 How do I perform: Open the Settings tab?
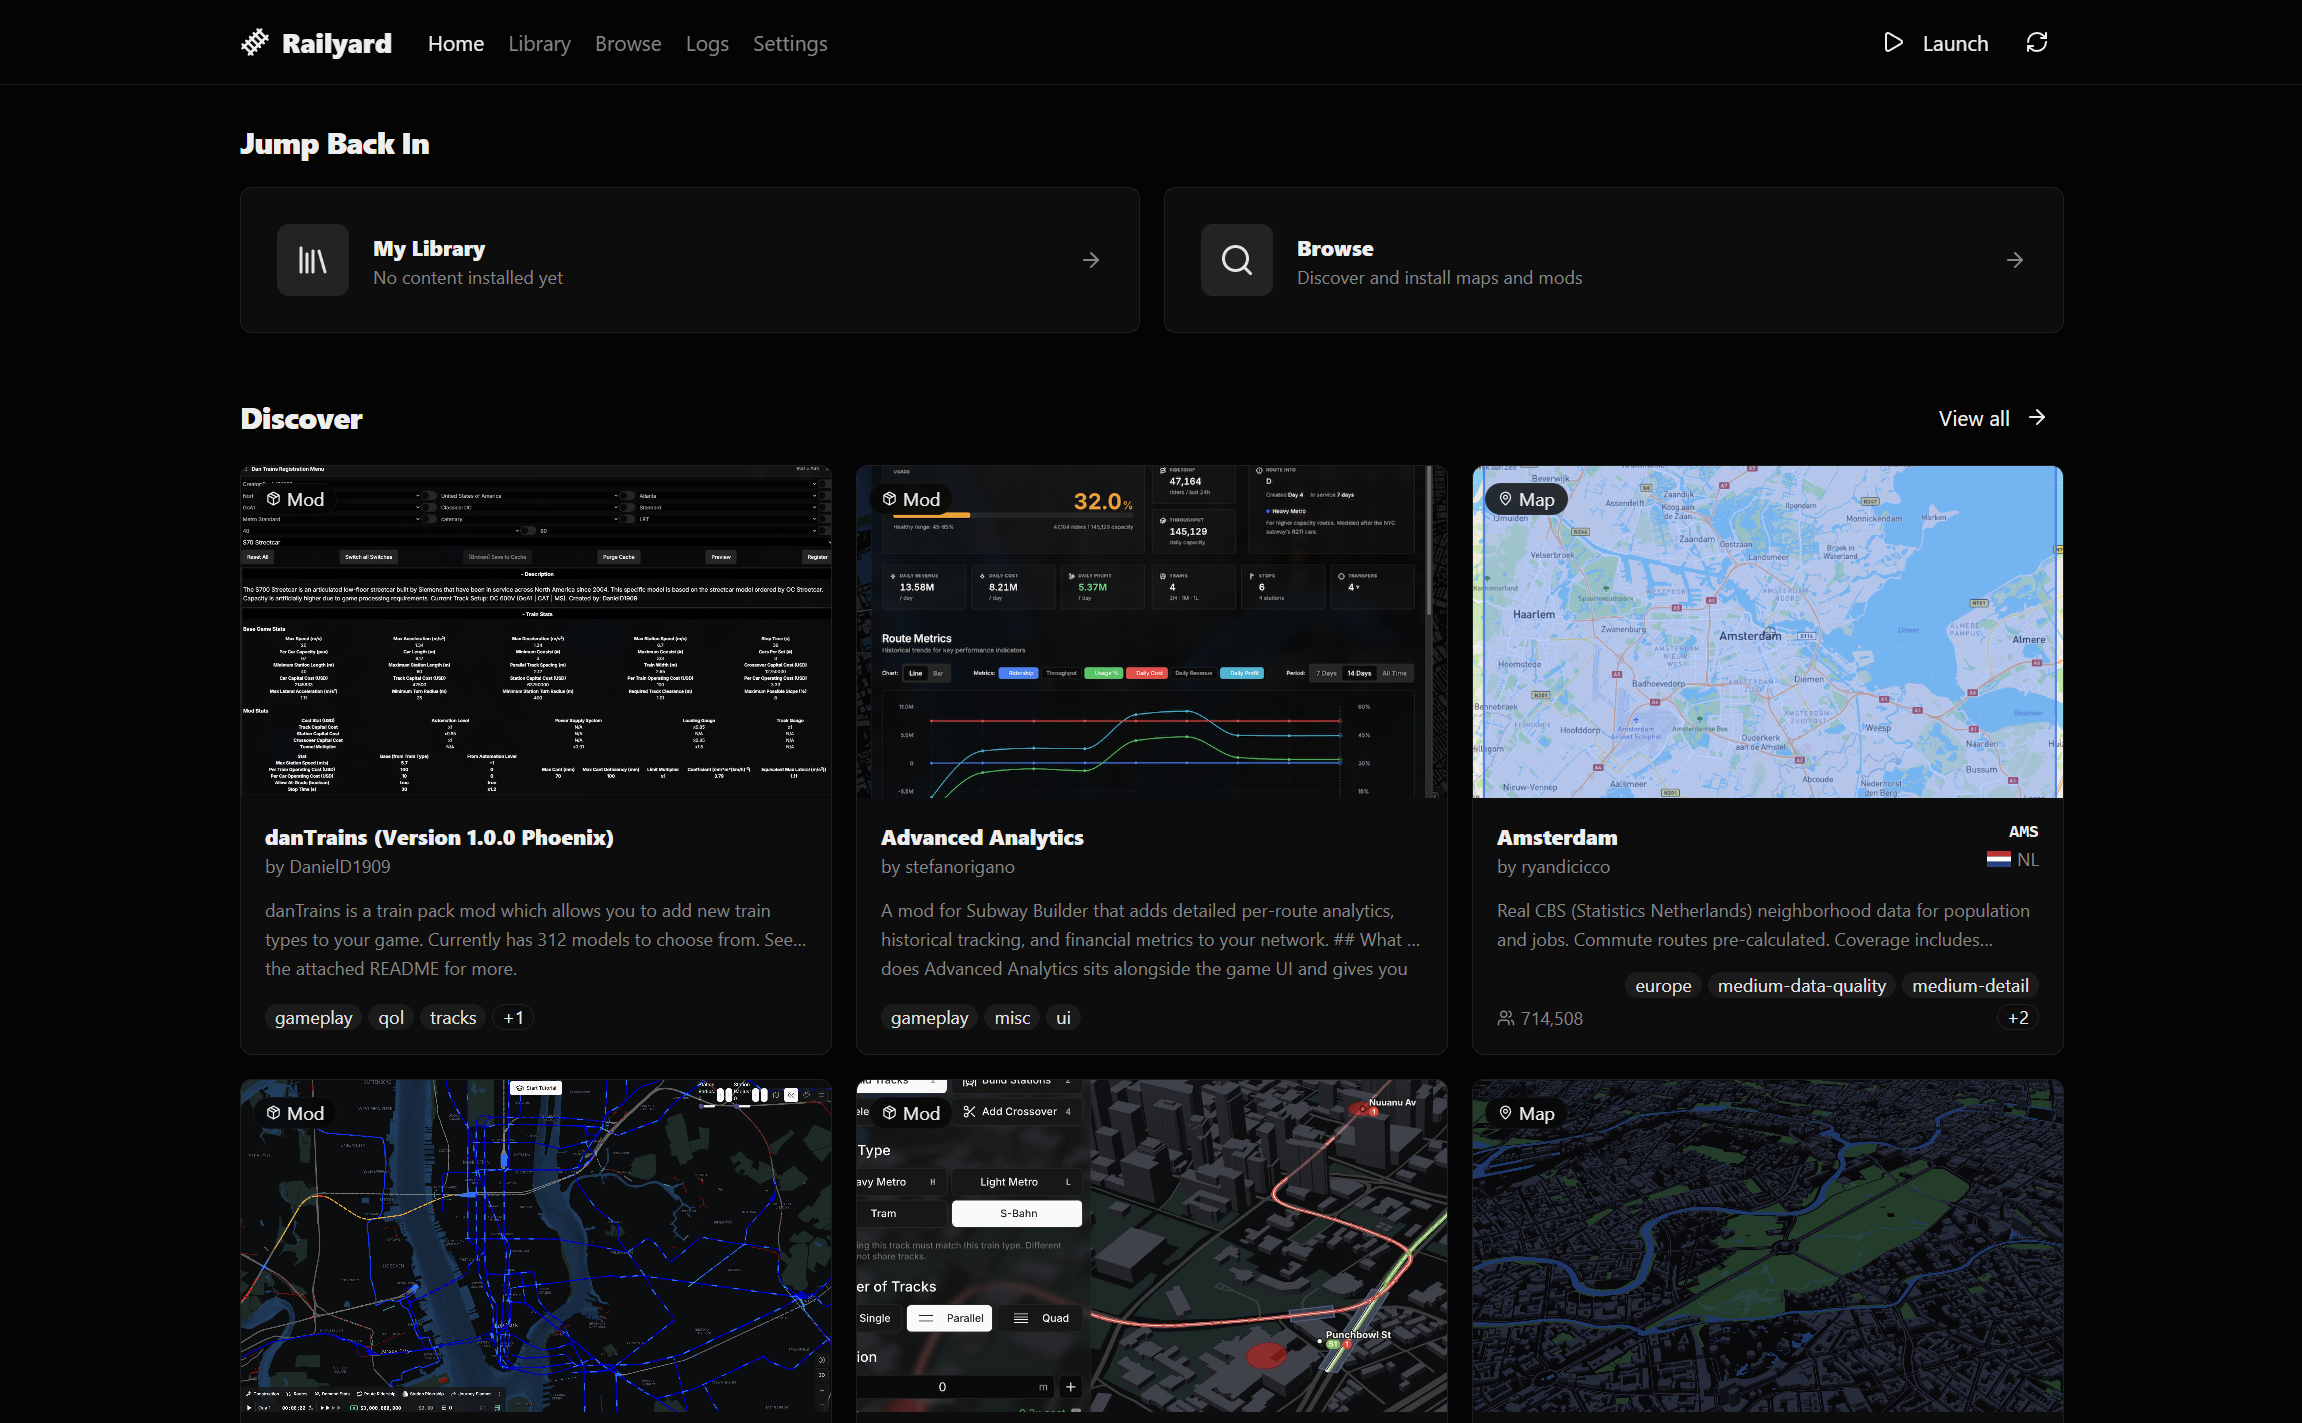[x=790, y=44]
